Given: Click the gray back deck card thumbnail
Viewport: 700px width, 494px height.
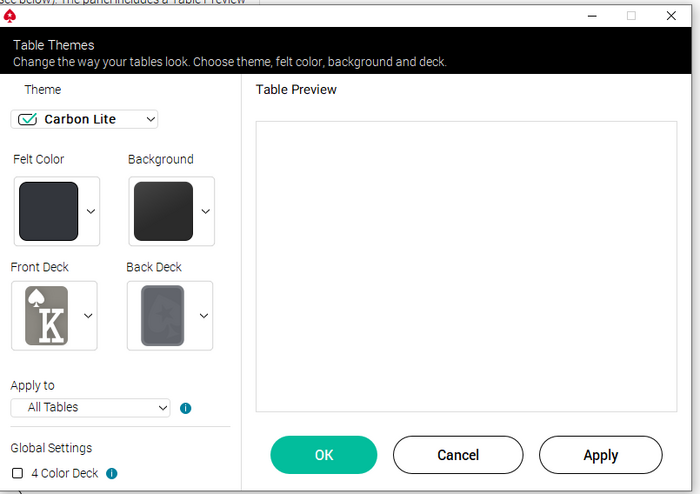Looking at the screenshot, I should (x=162, y=315).
